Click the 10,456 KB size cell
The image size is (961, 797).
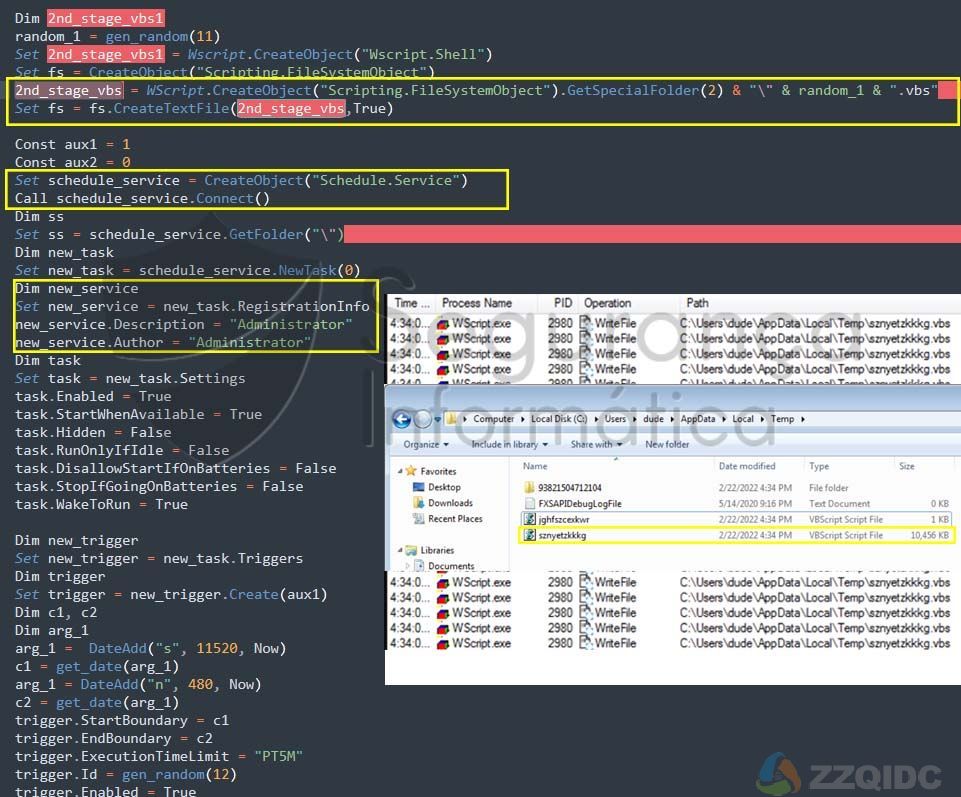[930, 535]
